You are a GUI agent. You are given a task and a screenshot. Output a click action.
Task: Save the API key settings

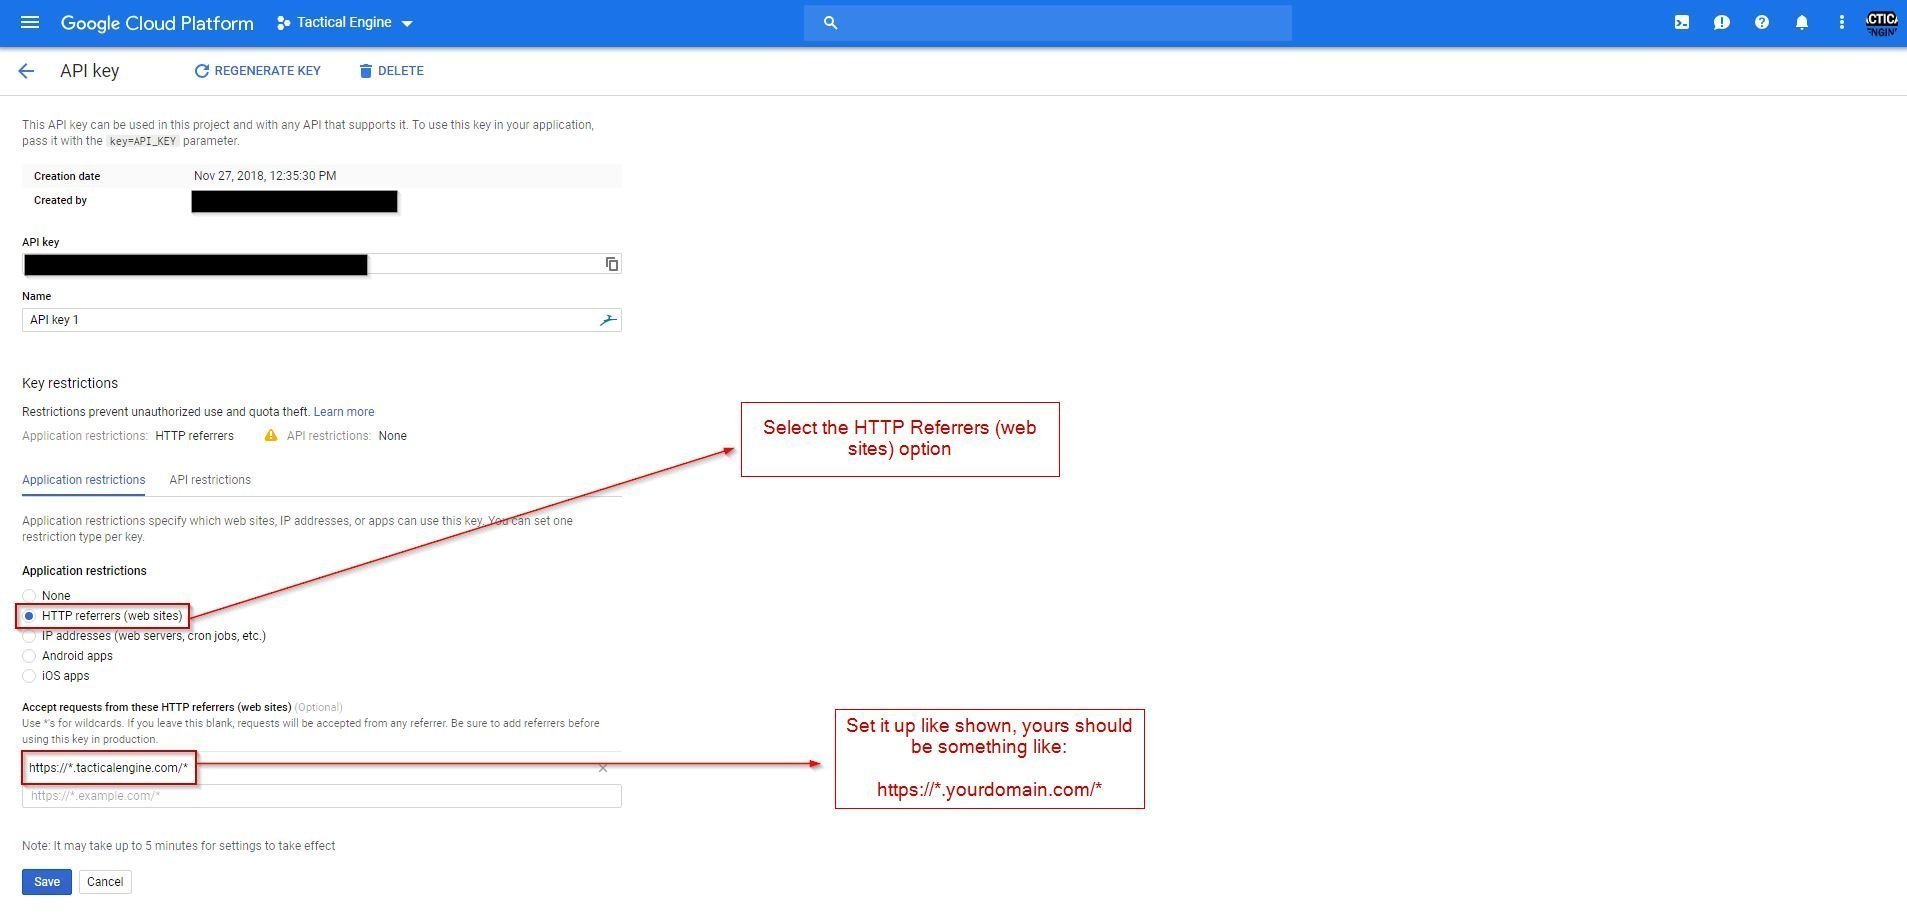click(x=47, y=882)
